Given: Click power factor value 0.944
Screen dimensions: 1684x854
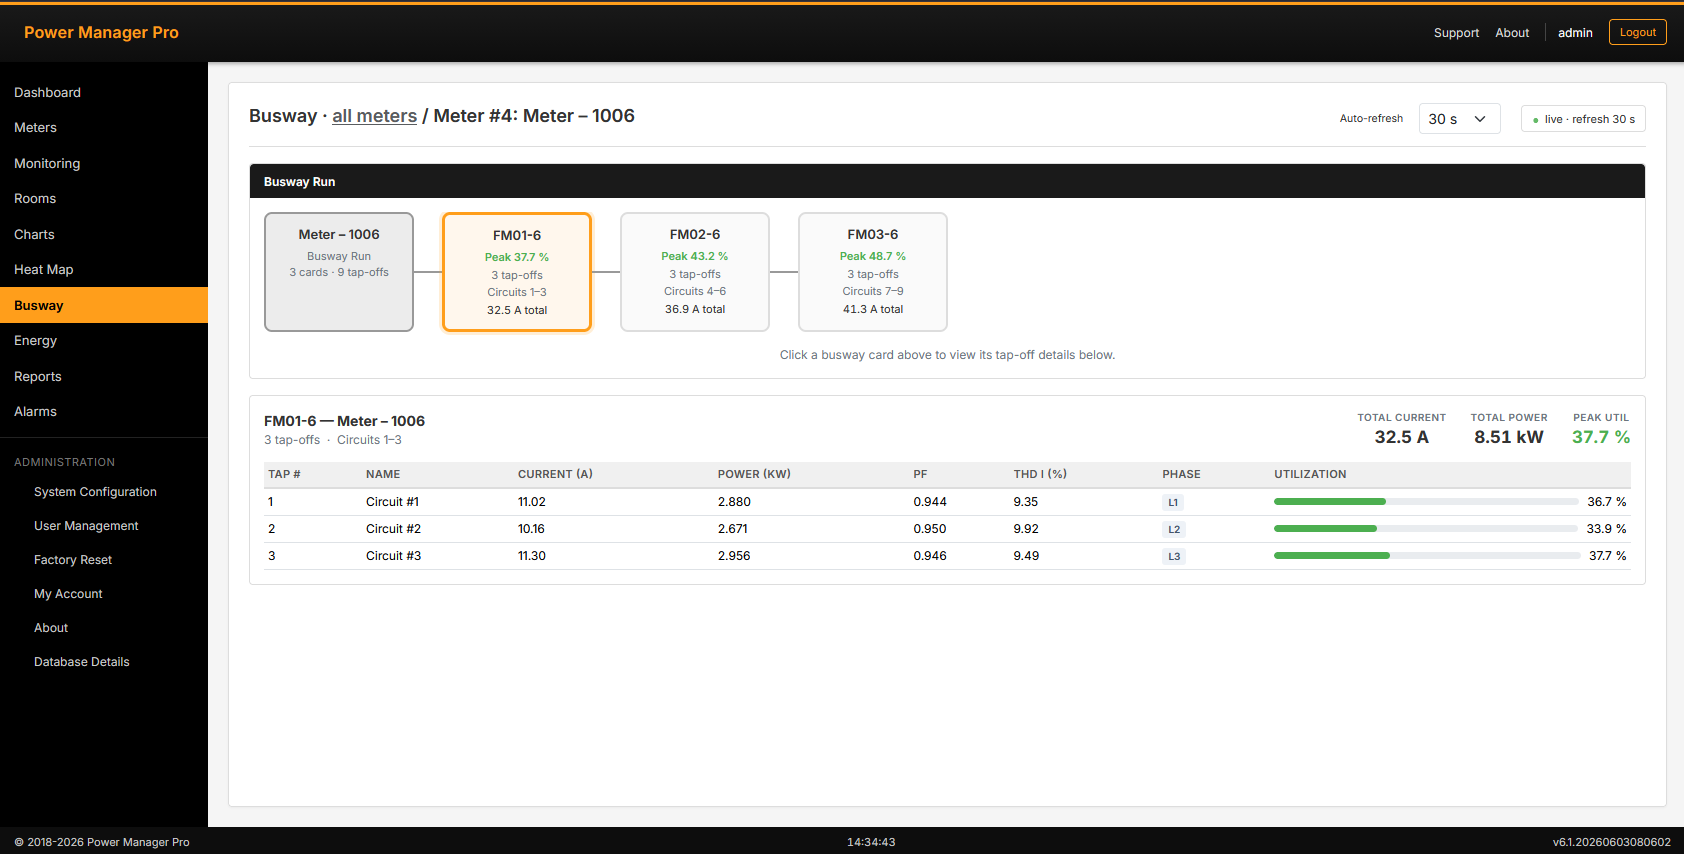Looking at the screenshot, I should click(x=930, y=502).
